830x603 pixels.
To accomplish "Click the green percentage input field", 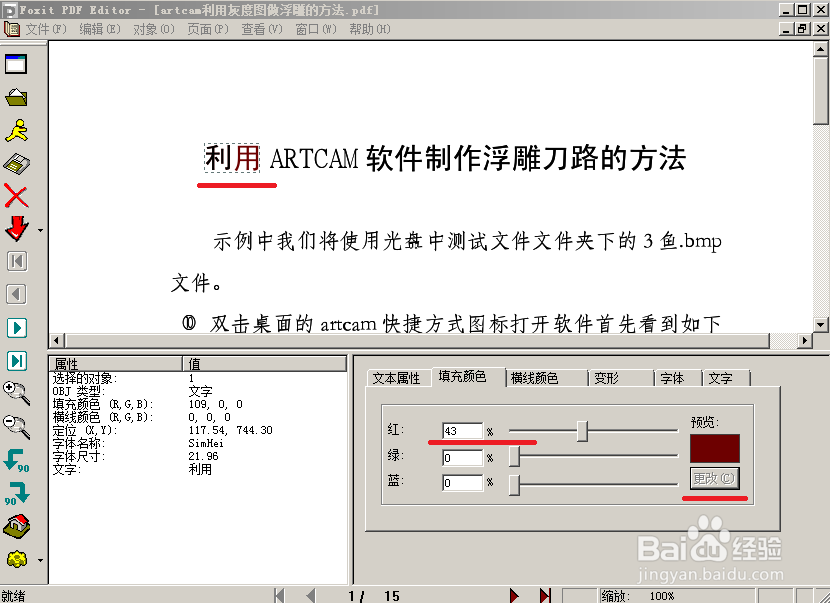I will (x=462, y=457).
